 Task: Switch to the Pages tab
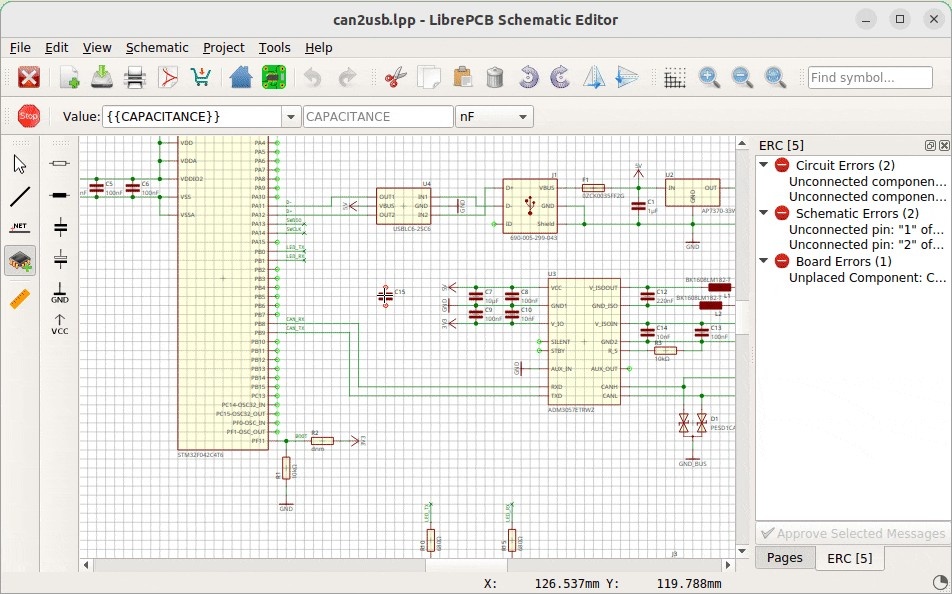tap(785, 558)
